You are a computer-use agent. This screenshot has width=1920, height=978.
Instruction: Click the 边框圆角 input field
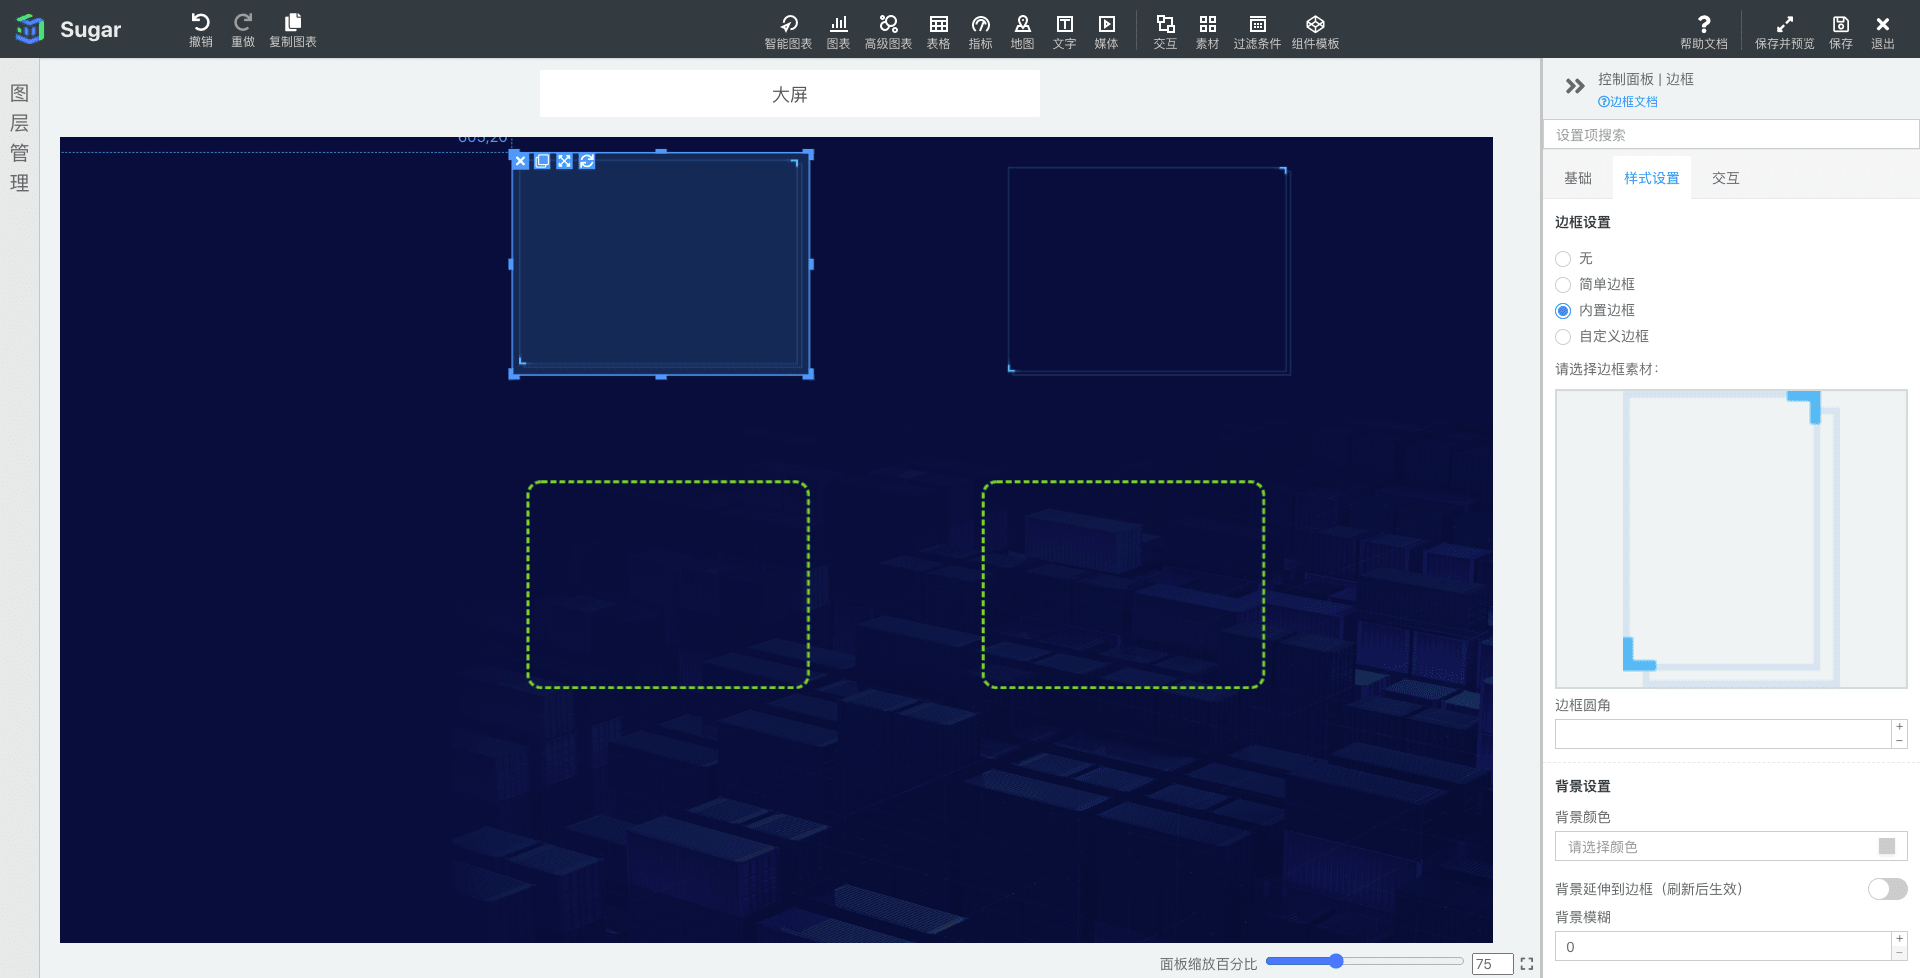(1722, 734)
